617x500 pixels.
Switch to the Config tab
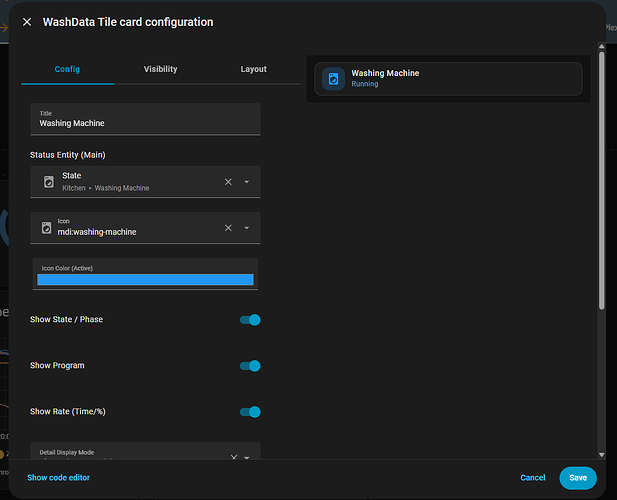(x=67, y=69)
